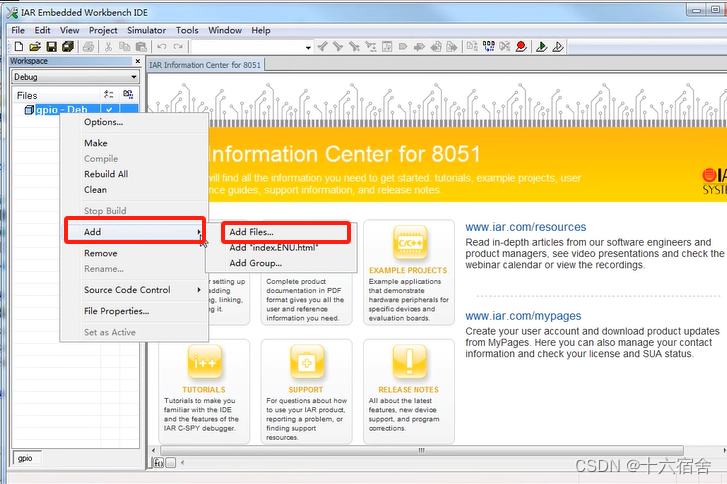Expand the Add submenu entry

[x=135, y=232]
